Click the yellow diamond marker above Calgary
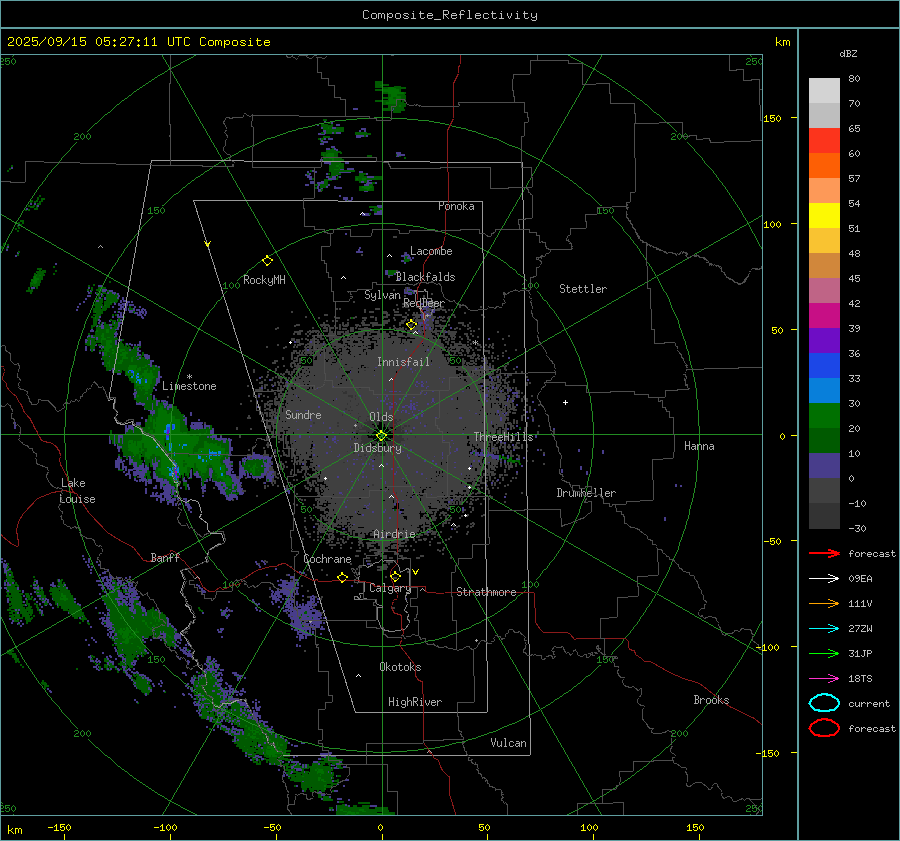This screenshot has height=841, width=900. pyautogui.click(x=395, y=576)
